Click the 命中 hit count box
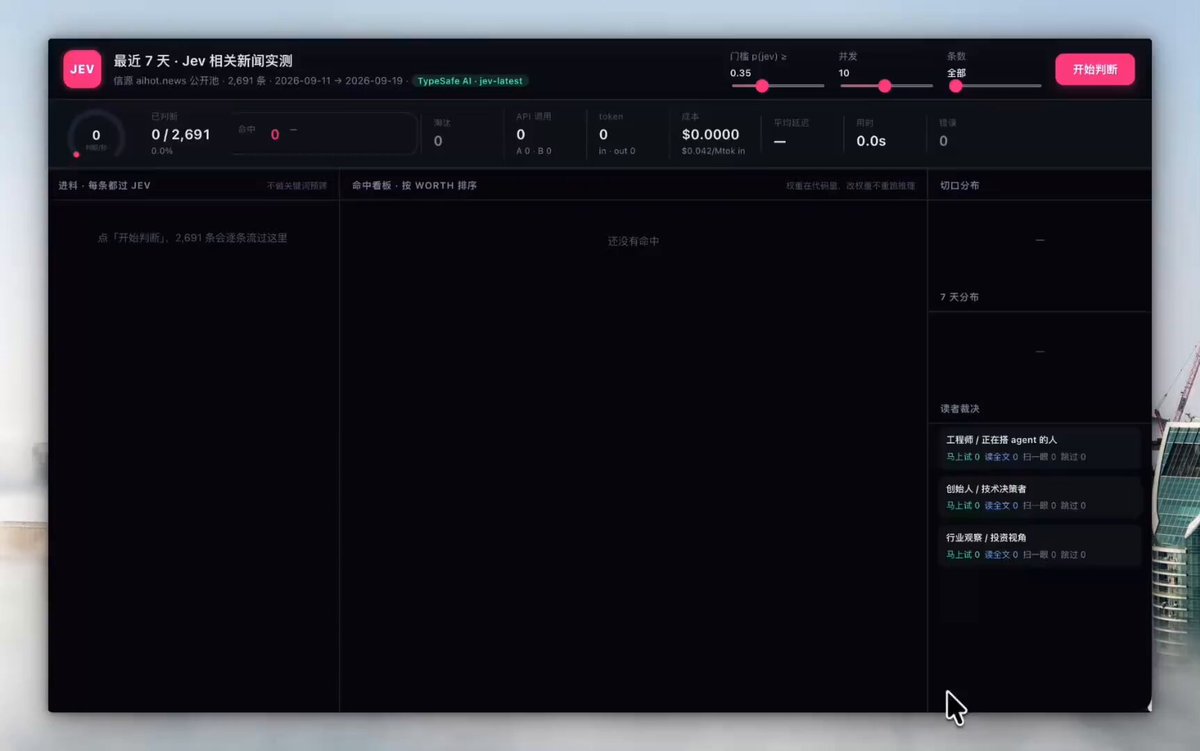 [324, 134]
